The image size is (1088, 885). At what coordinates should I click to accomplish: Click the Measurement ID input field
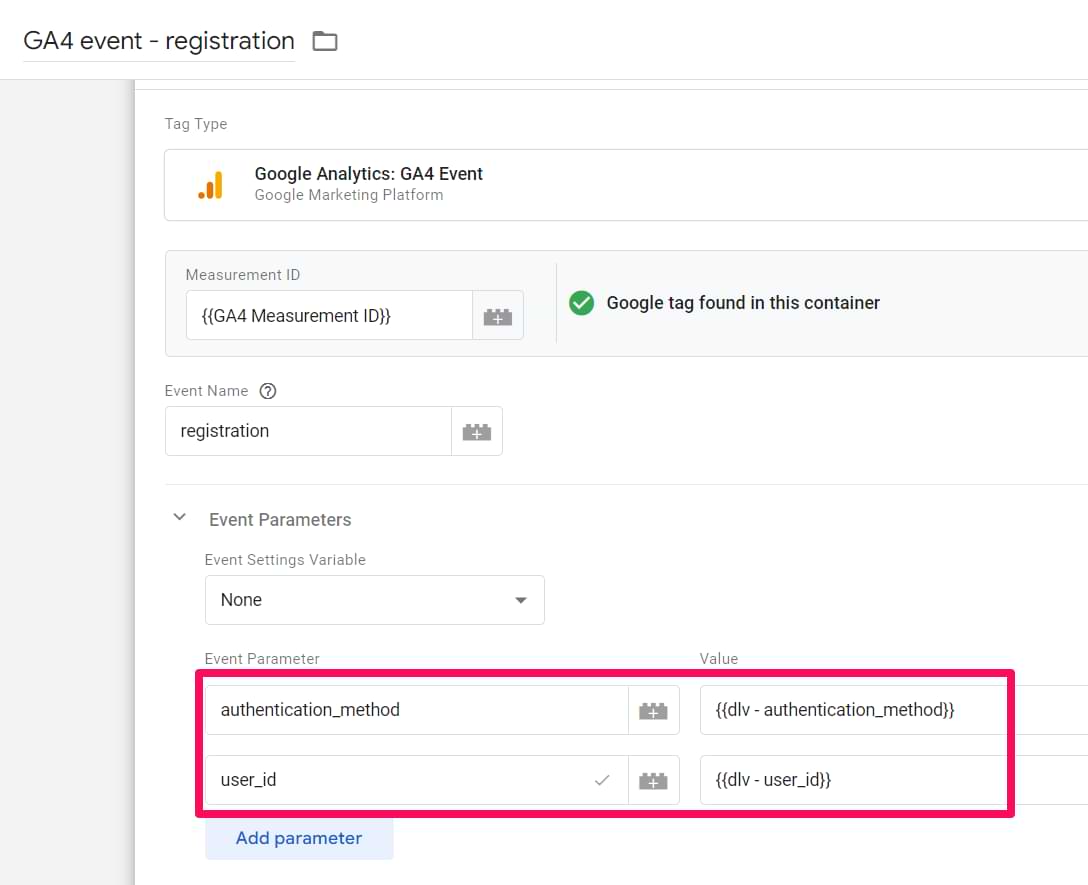point(328,316)
